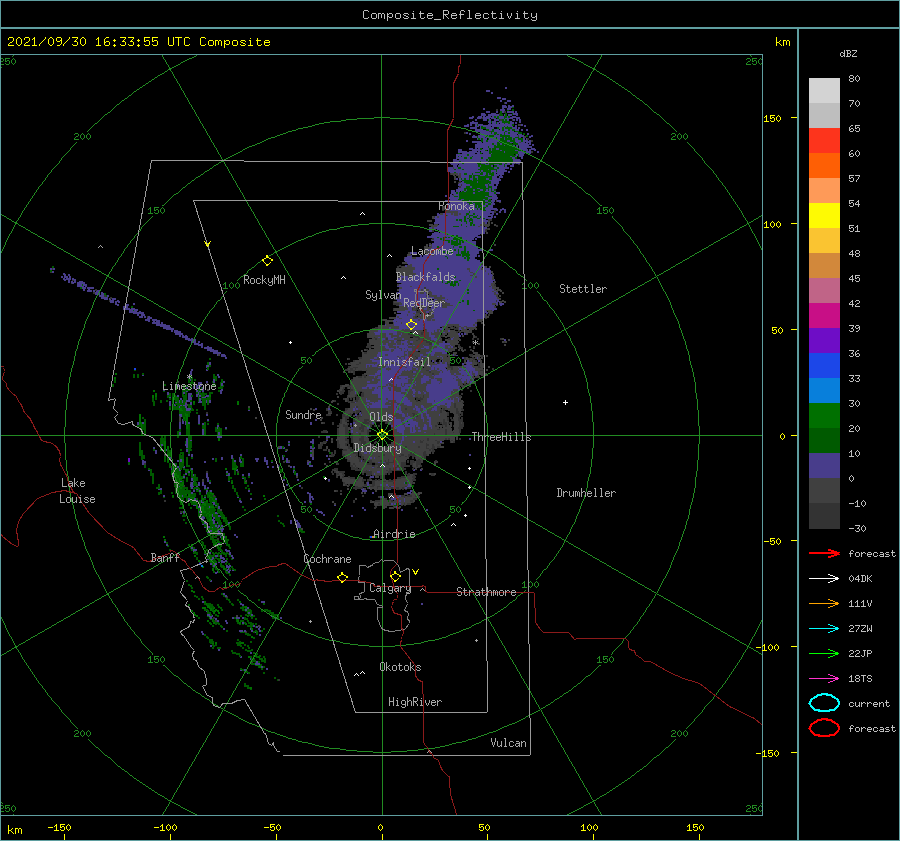
Task: Click the RockyMH label
Action: [264, 280]
